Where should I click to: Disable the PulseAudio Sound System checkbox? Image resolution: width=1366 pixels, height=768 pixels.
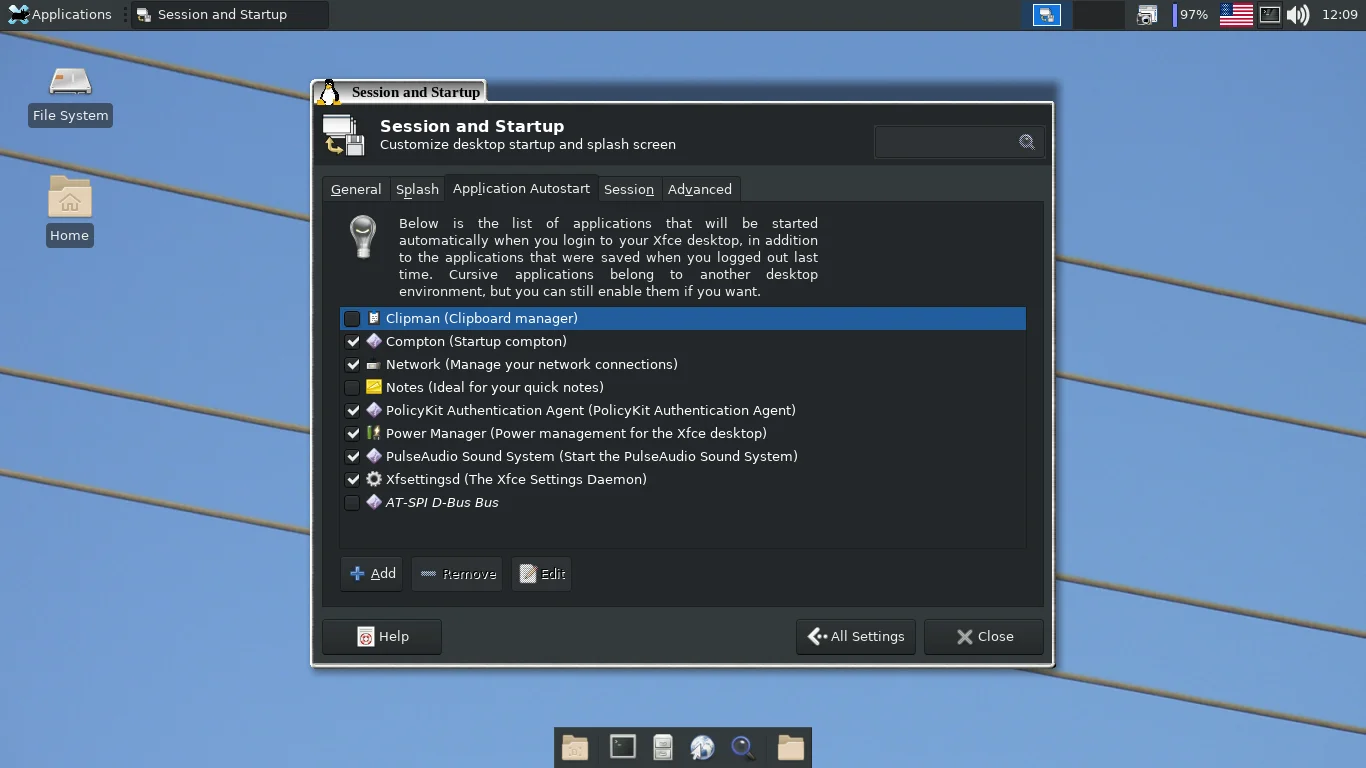click(x=352, y=456)
